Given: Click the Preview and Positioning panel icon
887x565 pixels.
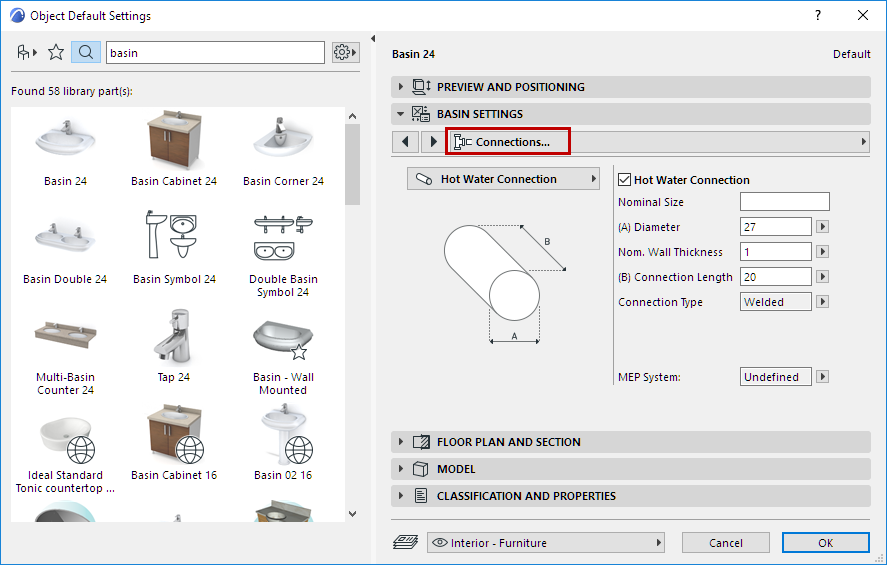Looking at the screenshot, I should (421, 87).
